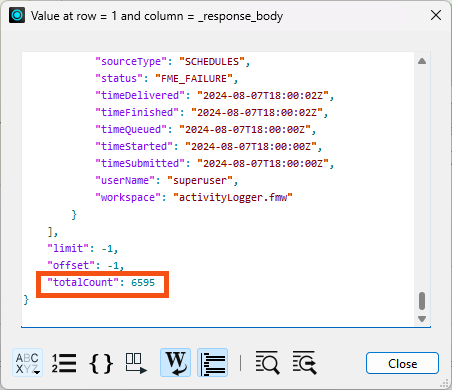Click the find next search icon
Image resolution: width=452 pixels, height=390 pixels.
tap(305, 363)
